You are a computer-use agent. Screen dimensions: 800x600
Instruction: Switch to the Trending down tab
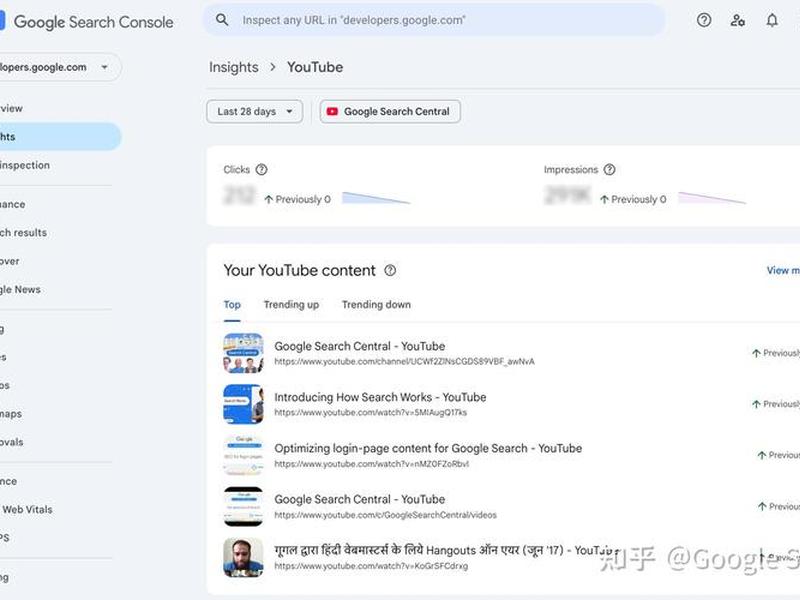(376, 305)
